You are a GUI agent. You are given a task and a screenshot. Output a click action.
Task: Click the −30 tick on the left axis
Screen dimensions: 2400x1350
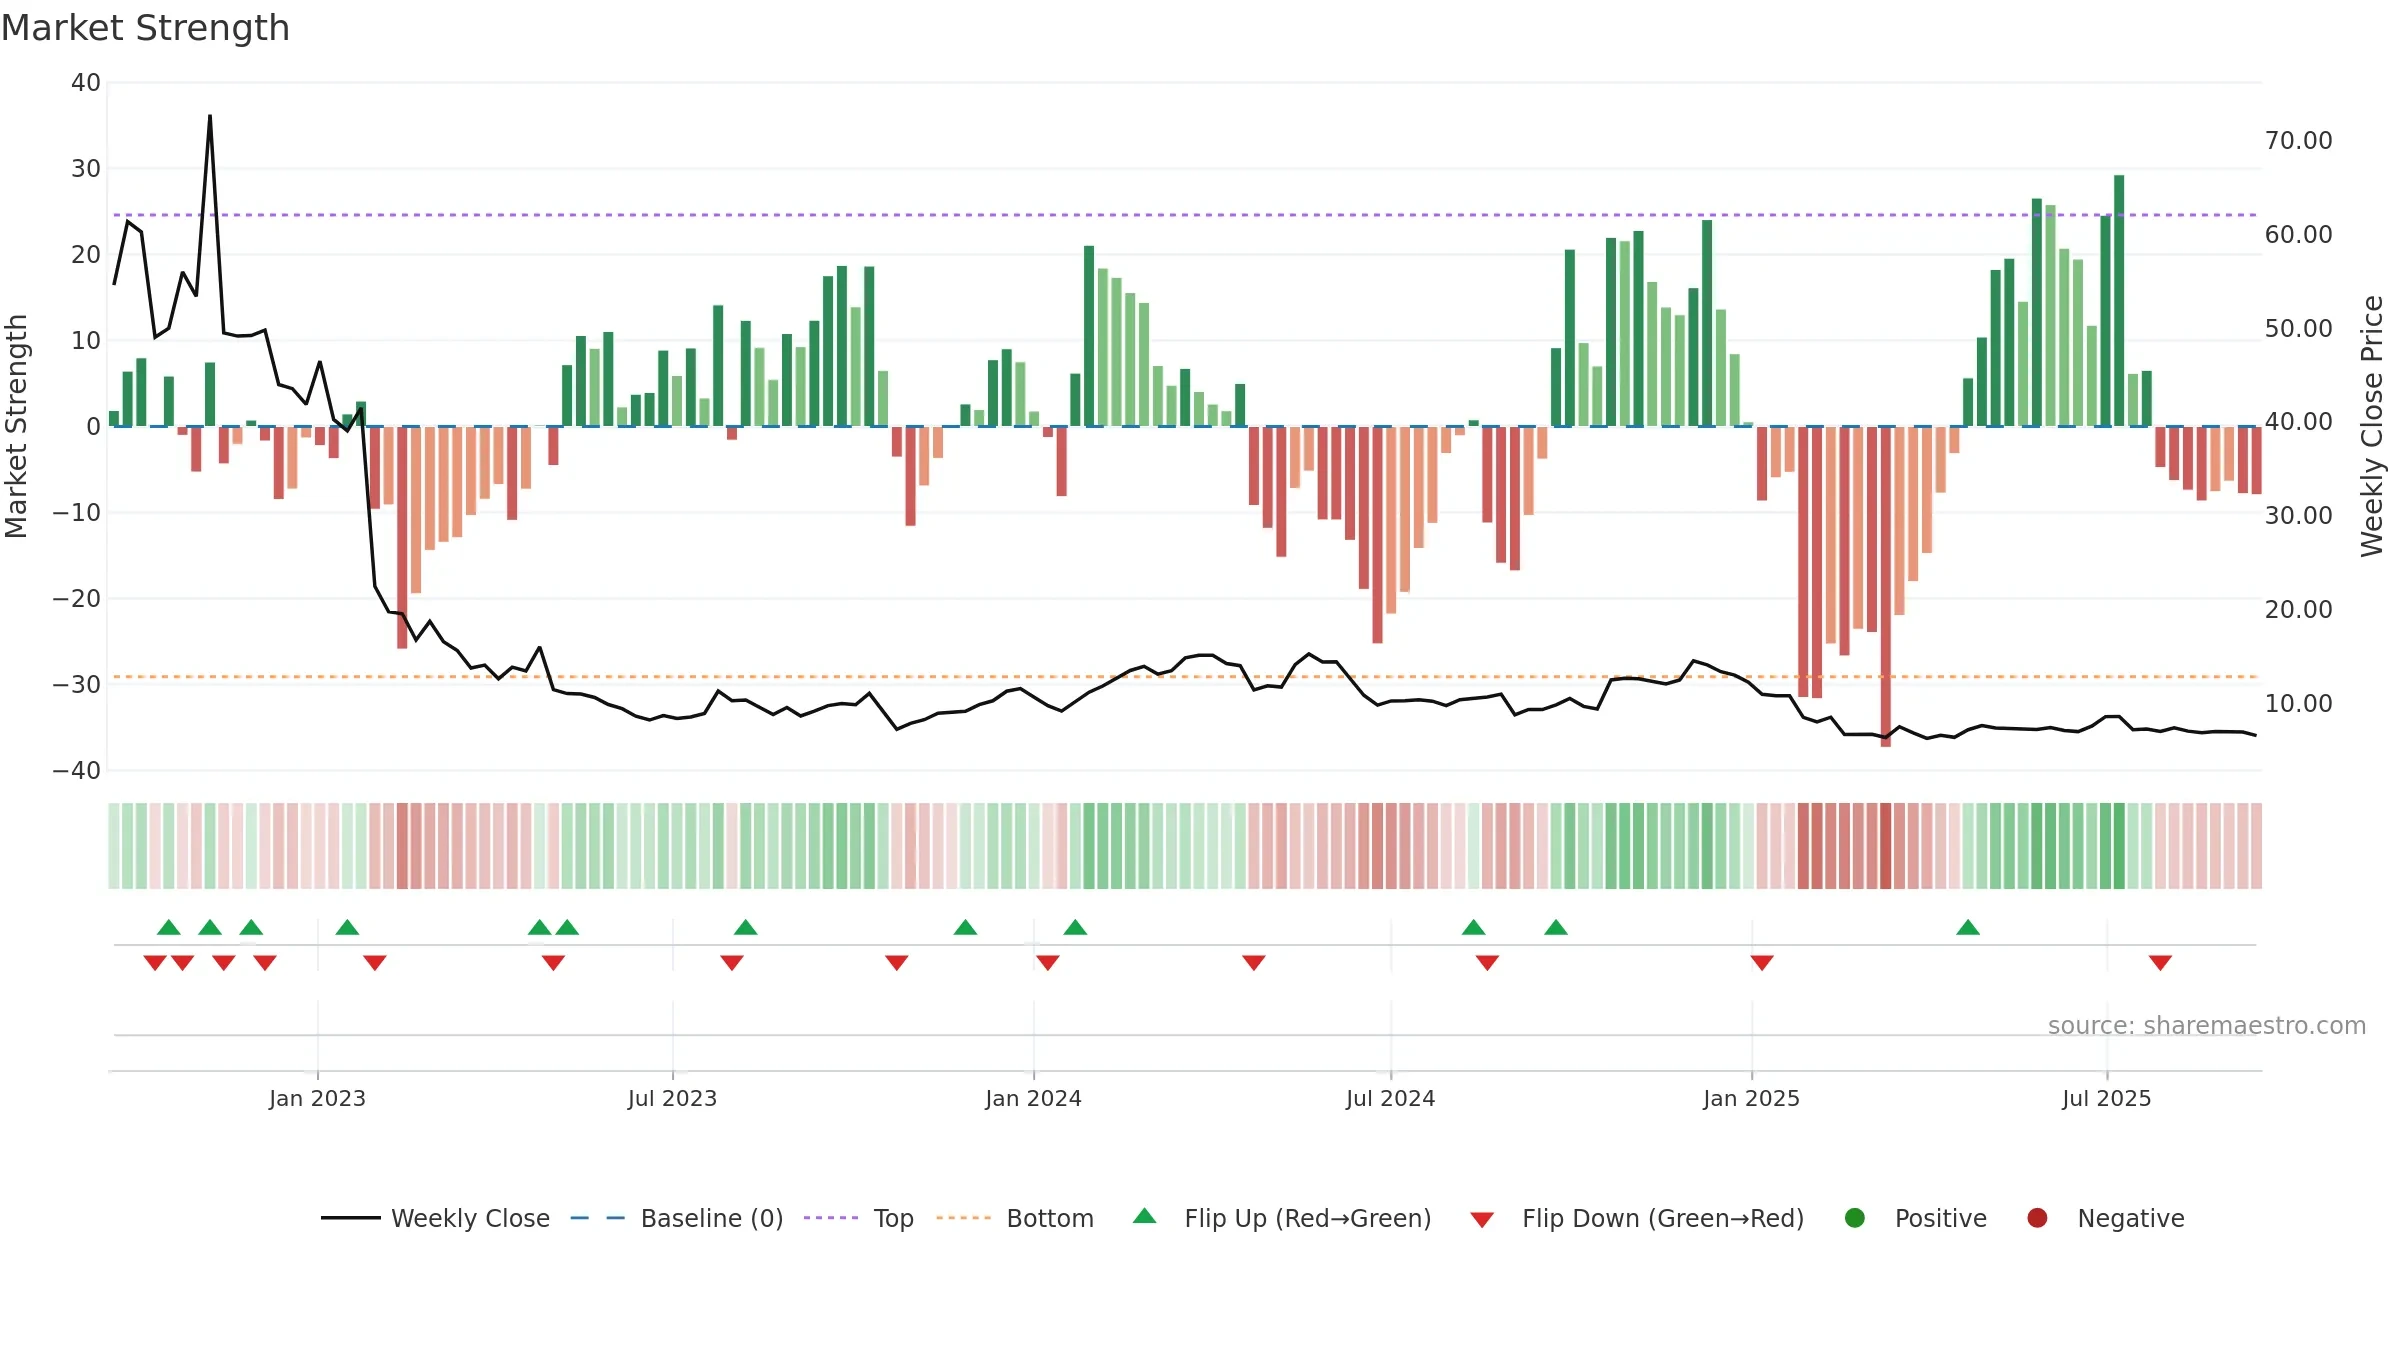tap(77, 685)
